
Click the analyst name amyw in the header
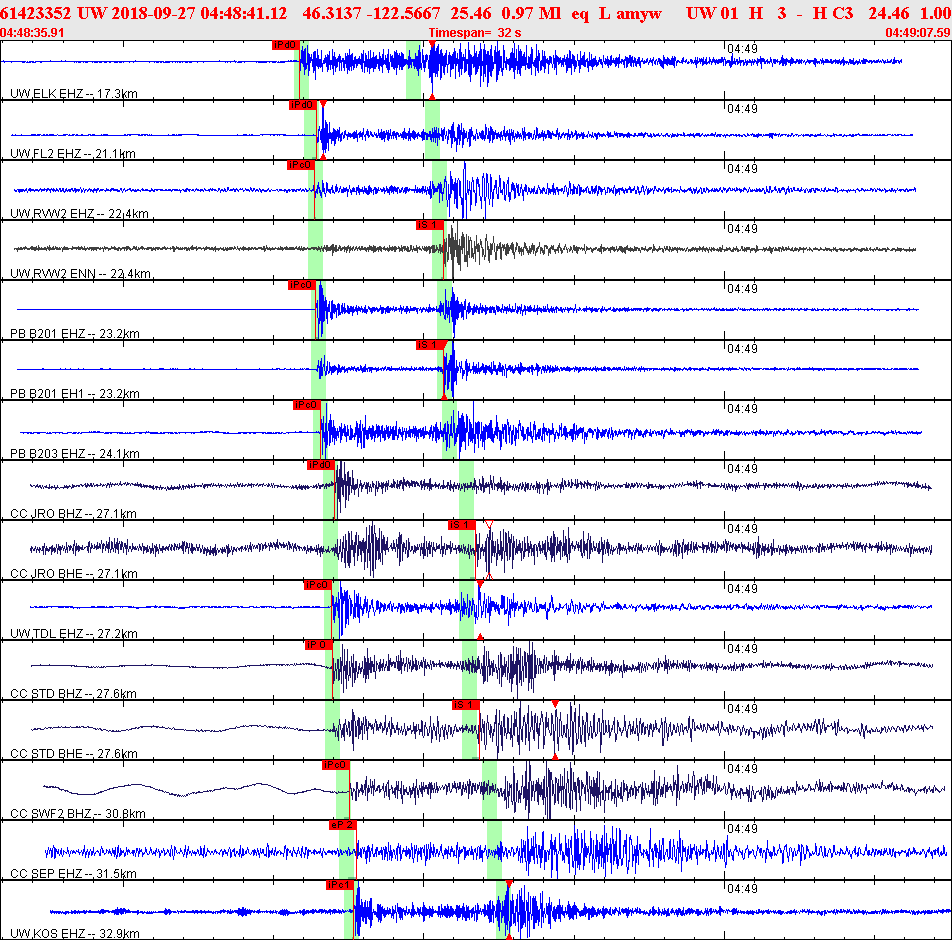pos(638,13)
